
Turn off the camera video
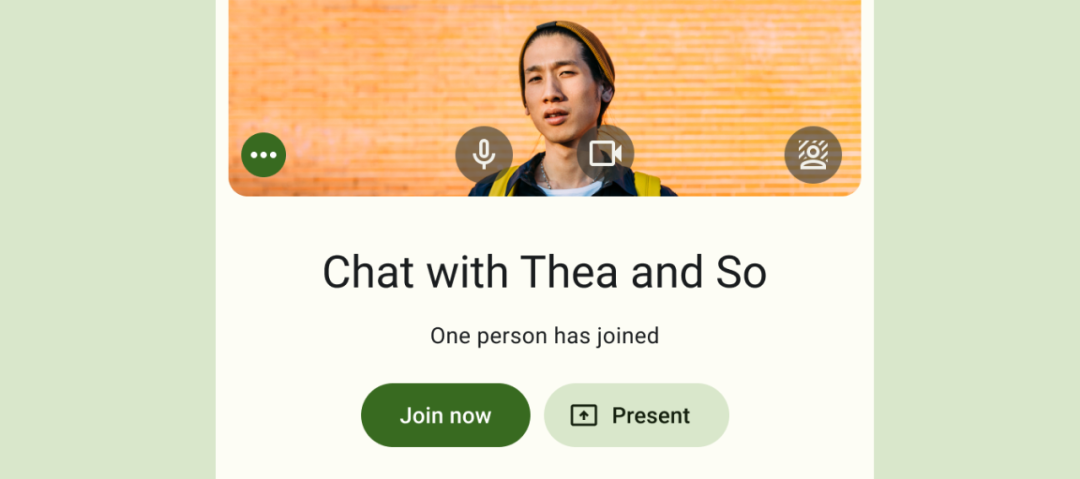click(x=605, y=153)
